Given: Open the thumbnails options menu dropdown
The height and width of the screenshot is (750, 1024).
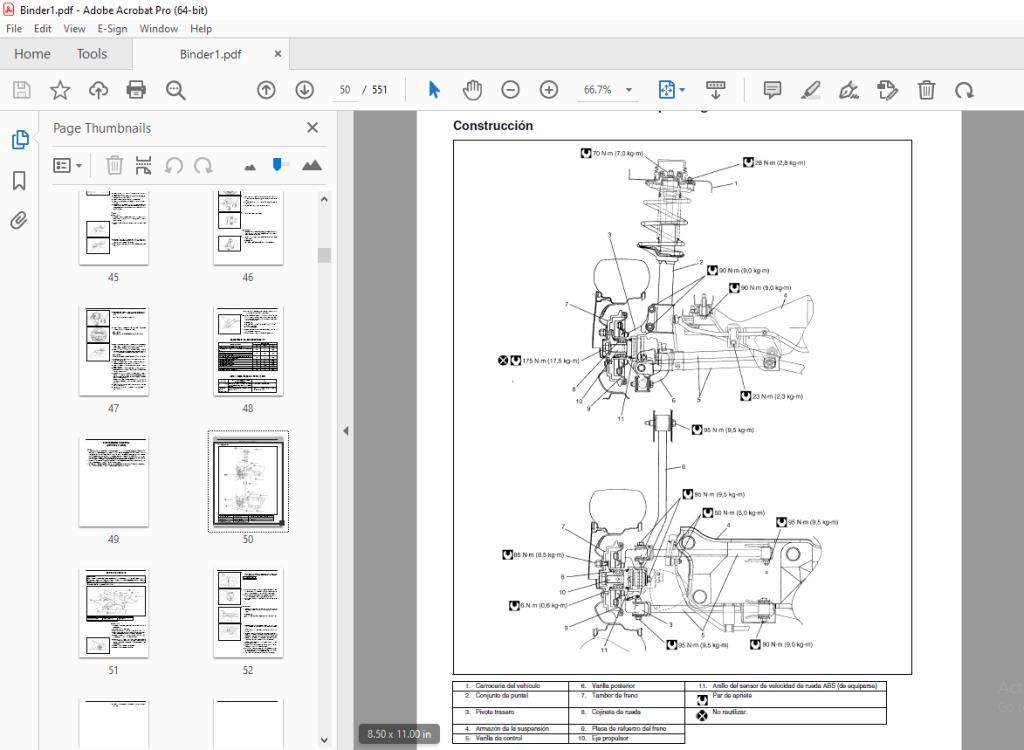Looking at the screenshot, I should click(67, 165).
